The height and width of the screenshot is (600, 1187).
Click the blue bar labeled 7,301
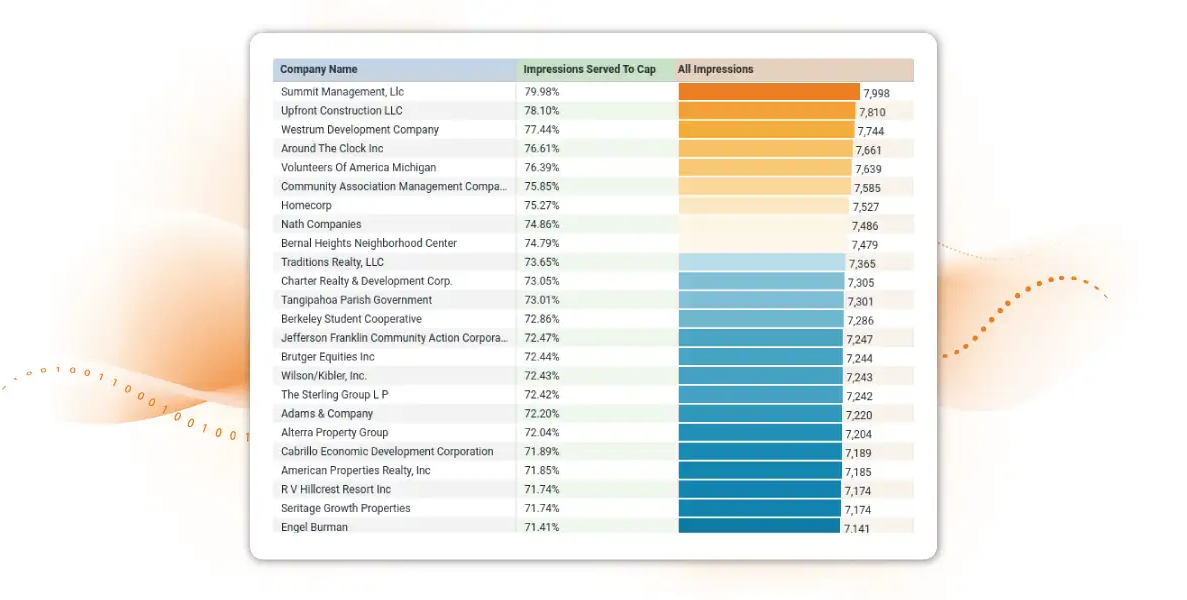tap(762, 300)
